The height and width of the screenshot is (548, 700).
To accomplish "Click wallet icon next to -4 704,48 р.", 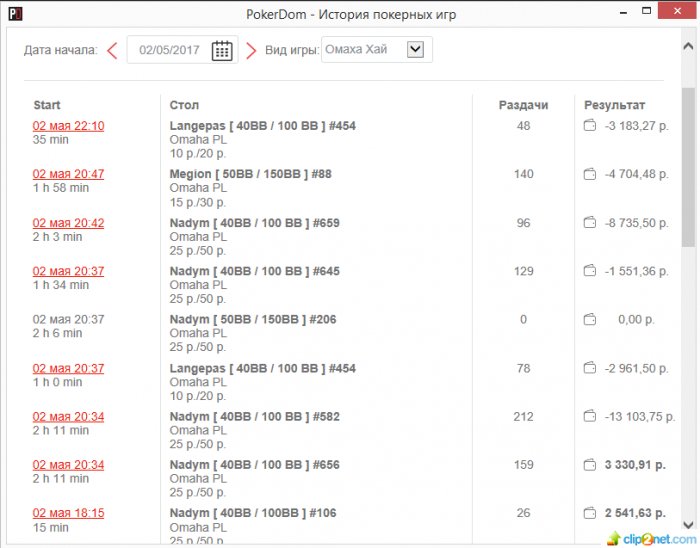I will click(x=590, y=174).
